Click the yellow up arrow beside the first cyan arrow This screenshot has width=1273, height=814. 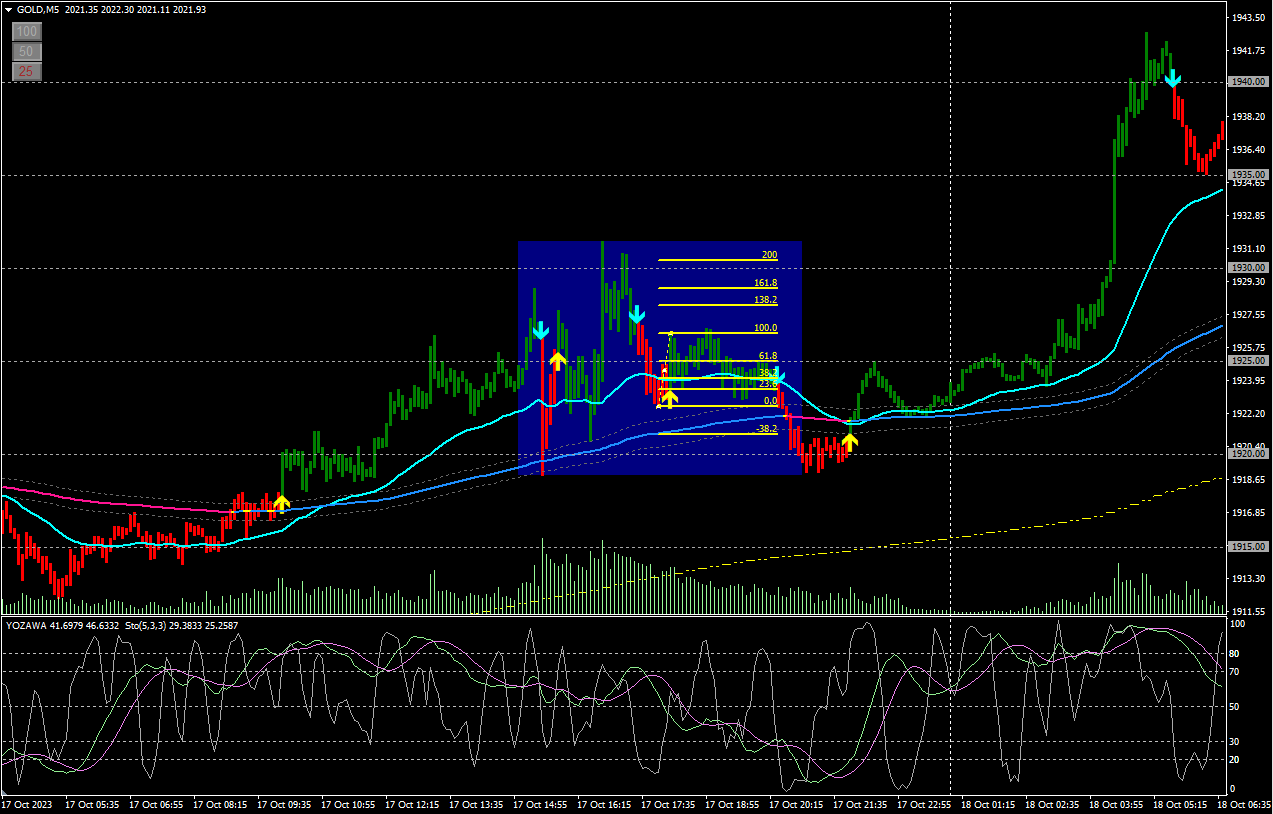(558, 360)
